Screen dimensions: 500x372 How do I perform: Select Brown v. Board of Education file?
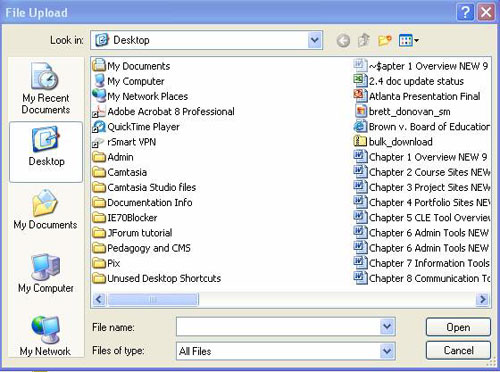(x=422, y=127)
